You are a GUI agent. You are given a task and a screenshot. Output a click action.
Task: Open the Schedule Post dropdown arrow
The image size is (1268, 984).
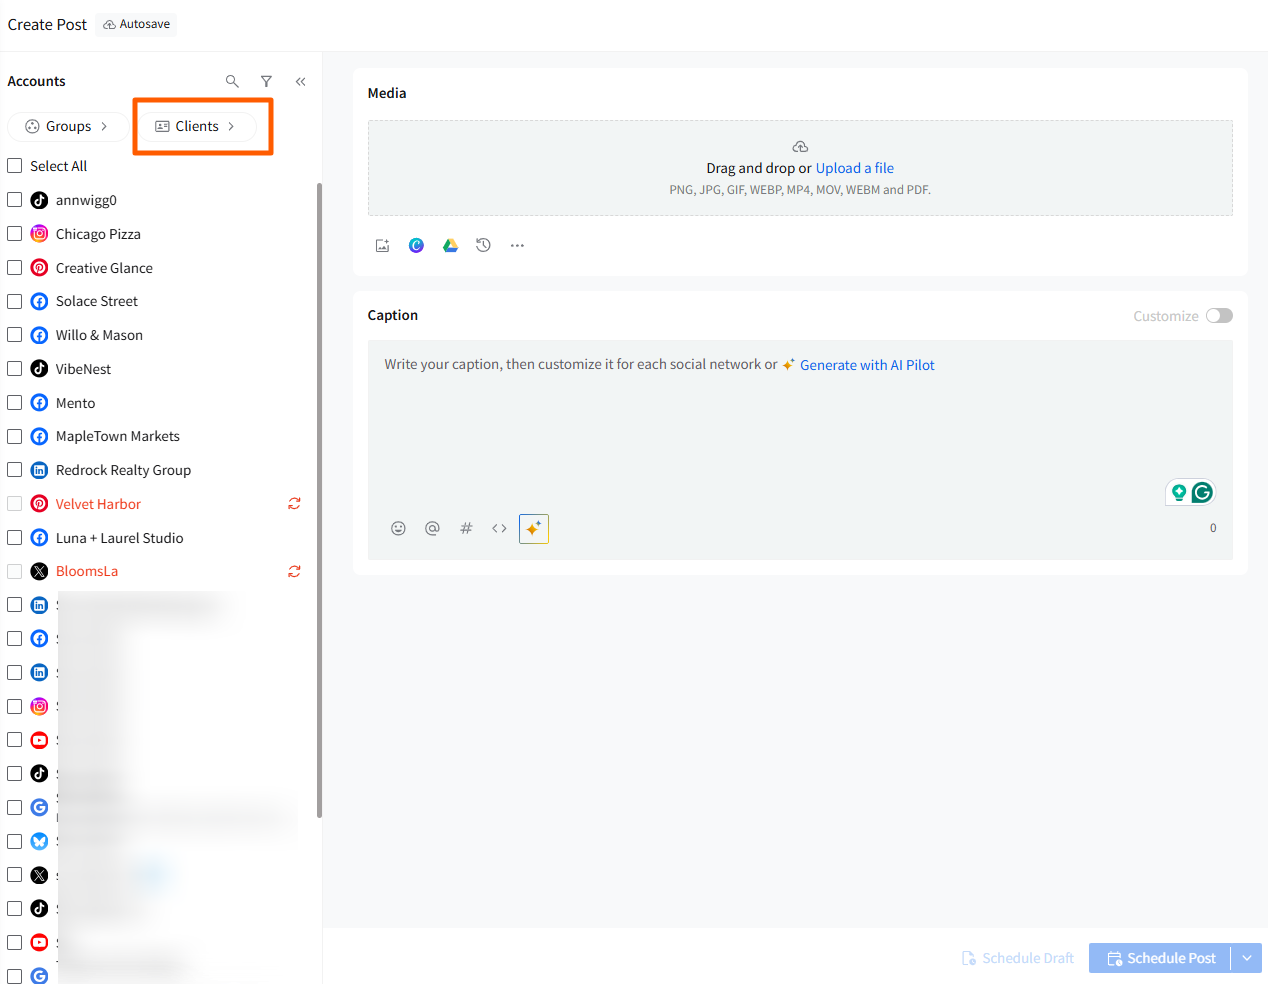1247,958
